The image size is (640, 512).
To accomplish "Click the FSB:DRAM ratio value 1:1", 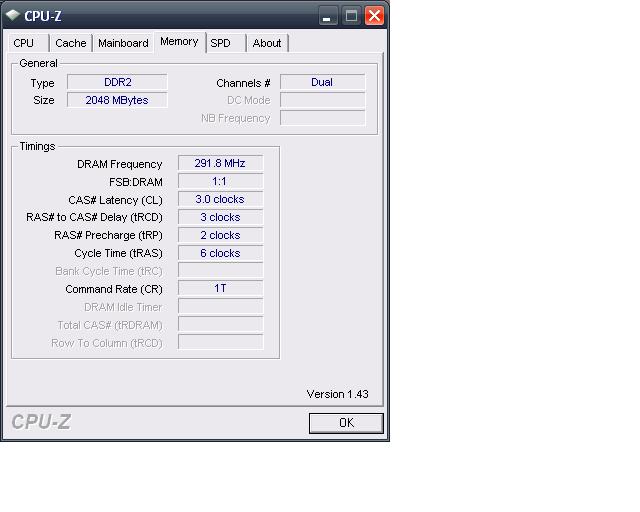I will [220, 181].
